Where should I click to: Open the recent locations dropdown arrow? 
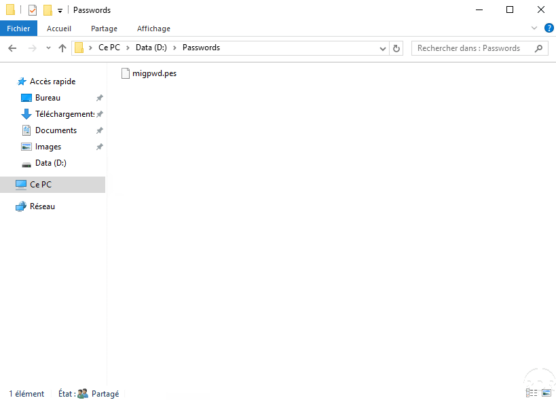pyautogui.click(x=48, y=48)
